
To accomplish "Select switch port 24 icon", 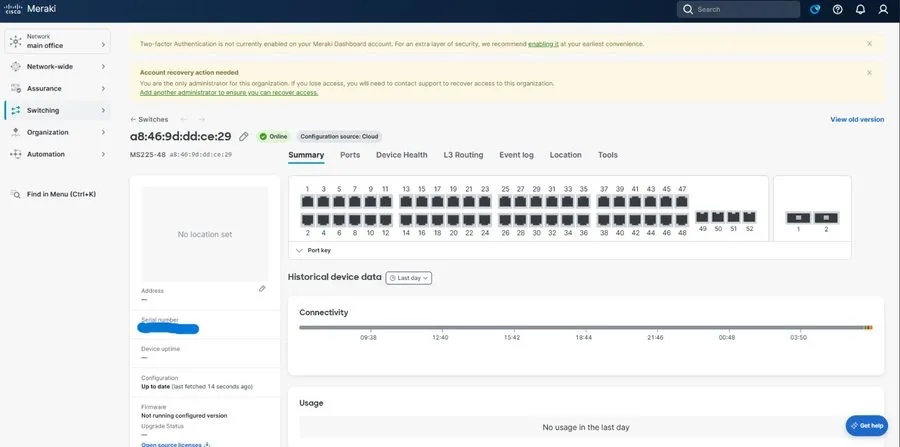I will pos(485,220).
